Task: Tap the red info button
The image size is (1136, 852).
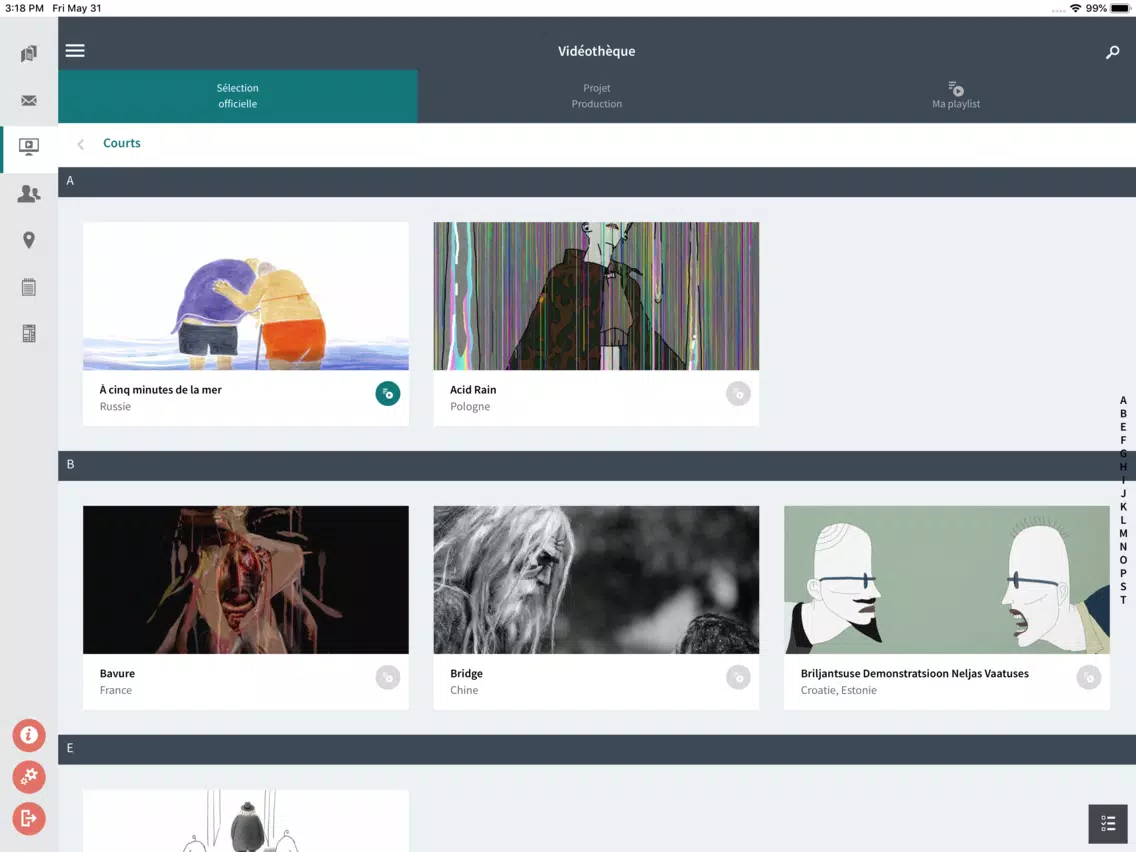Action: pyautogui.click(x=29, y=735)
